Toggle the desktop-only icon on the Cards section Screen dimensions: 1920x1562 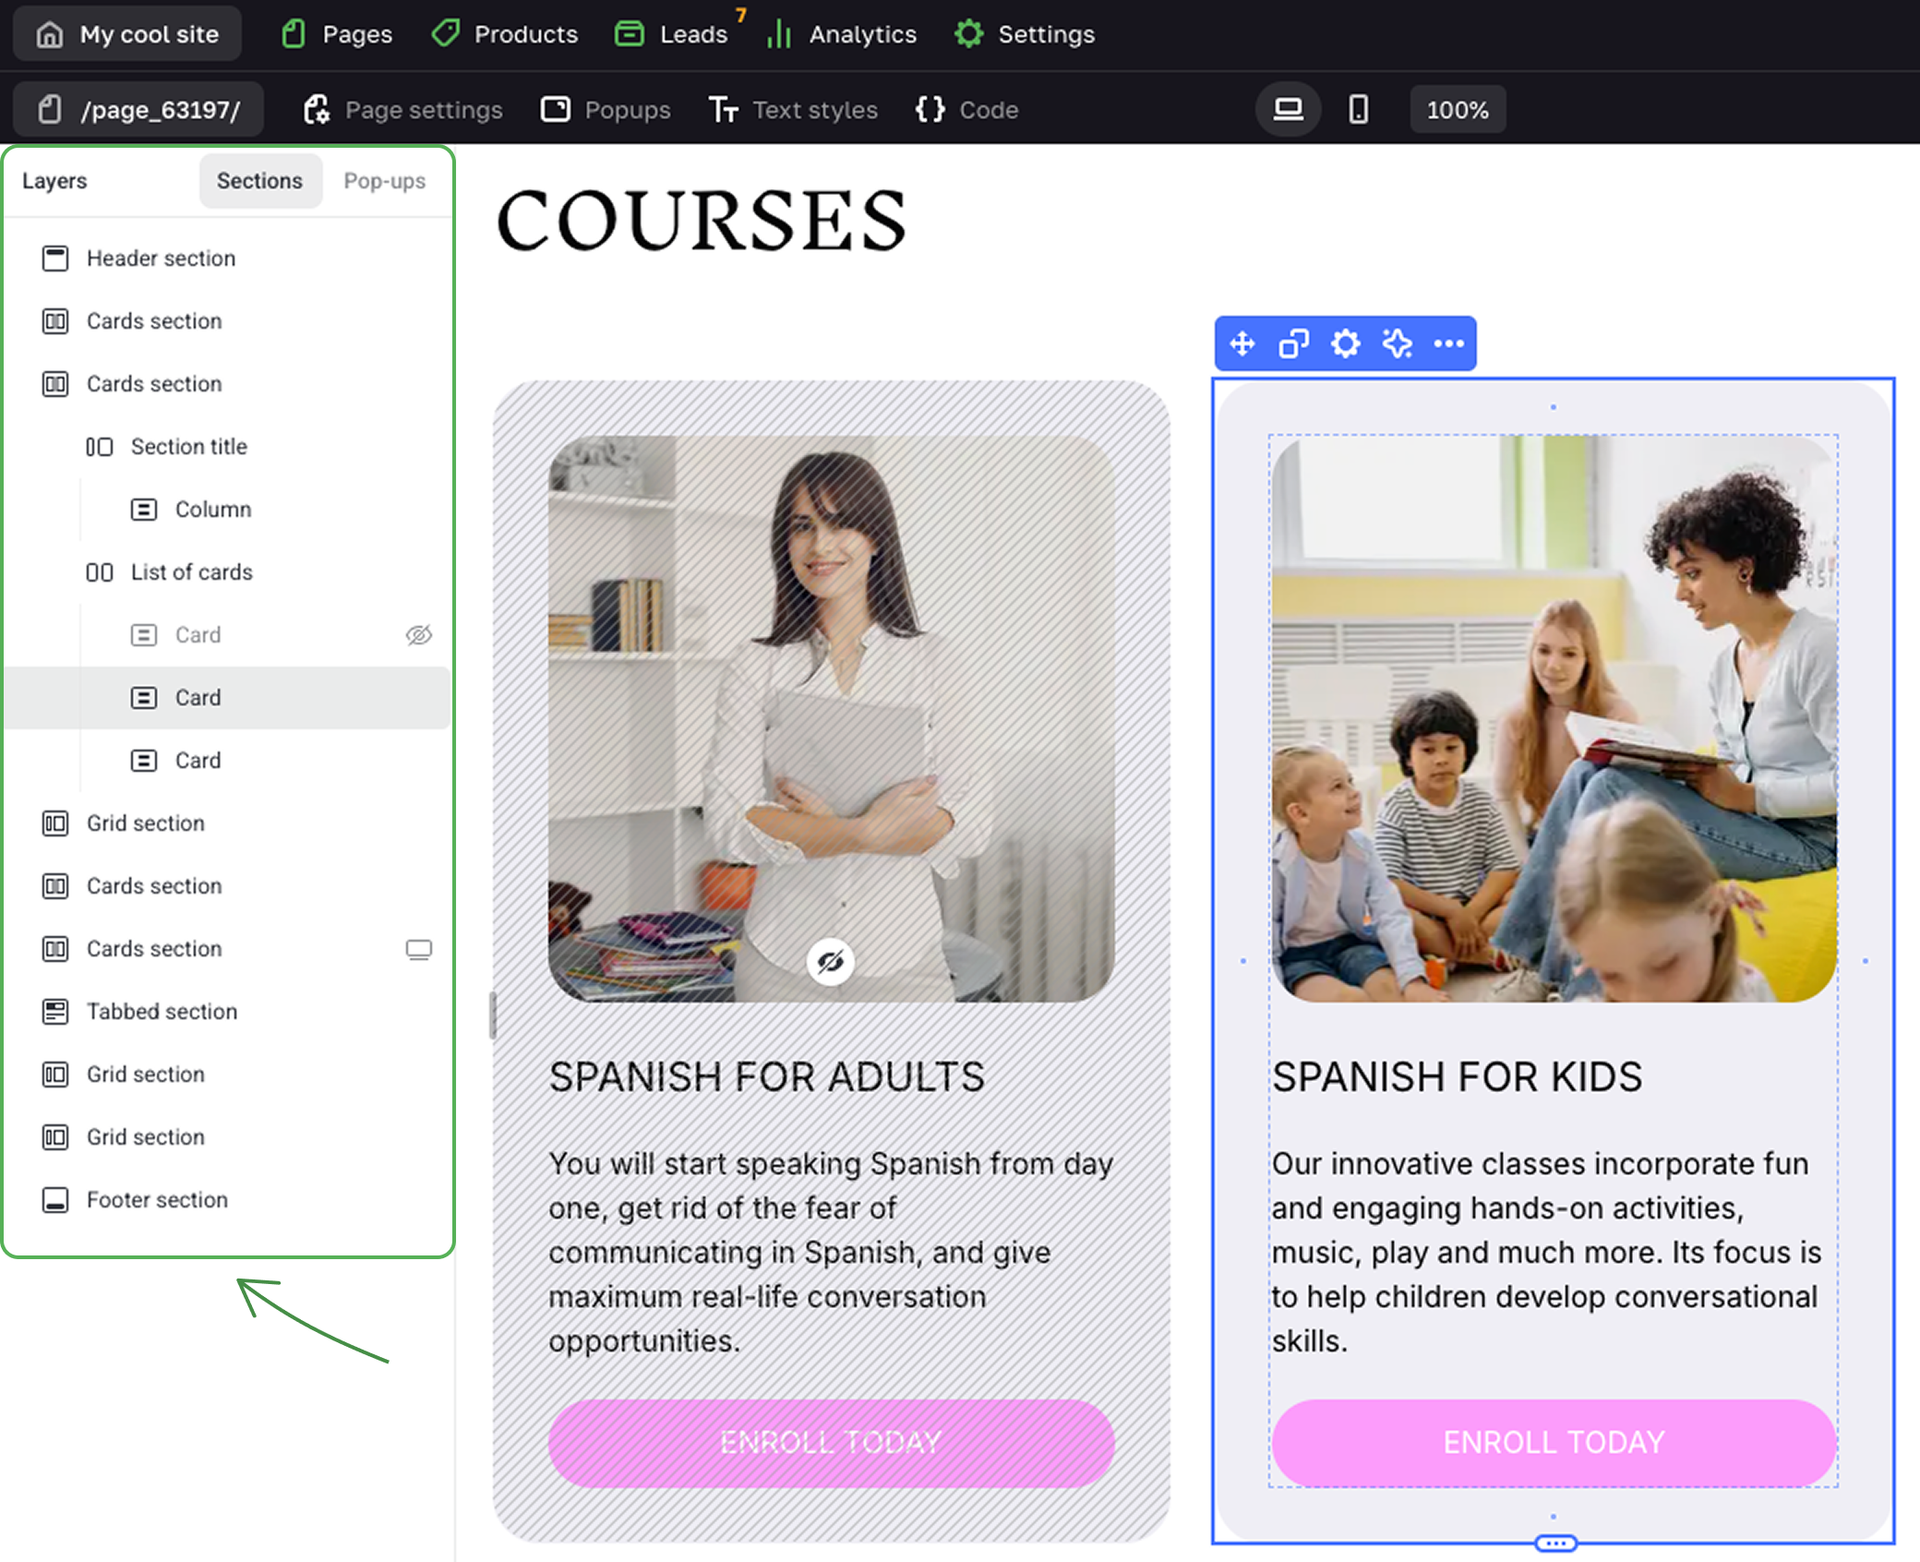(x=418, y=949)
